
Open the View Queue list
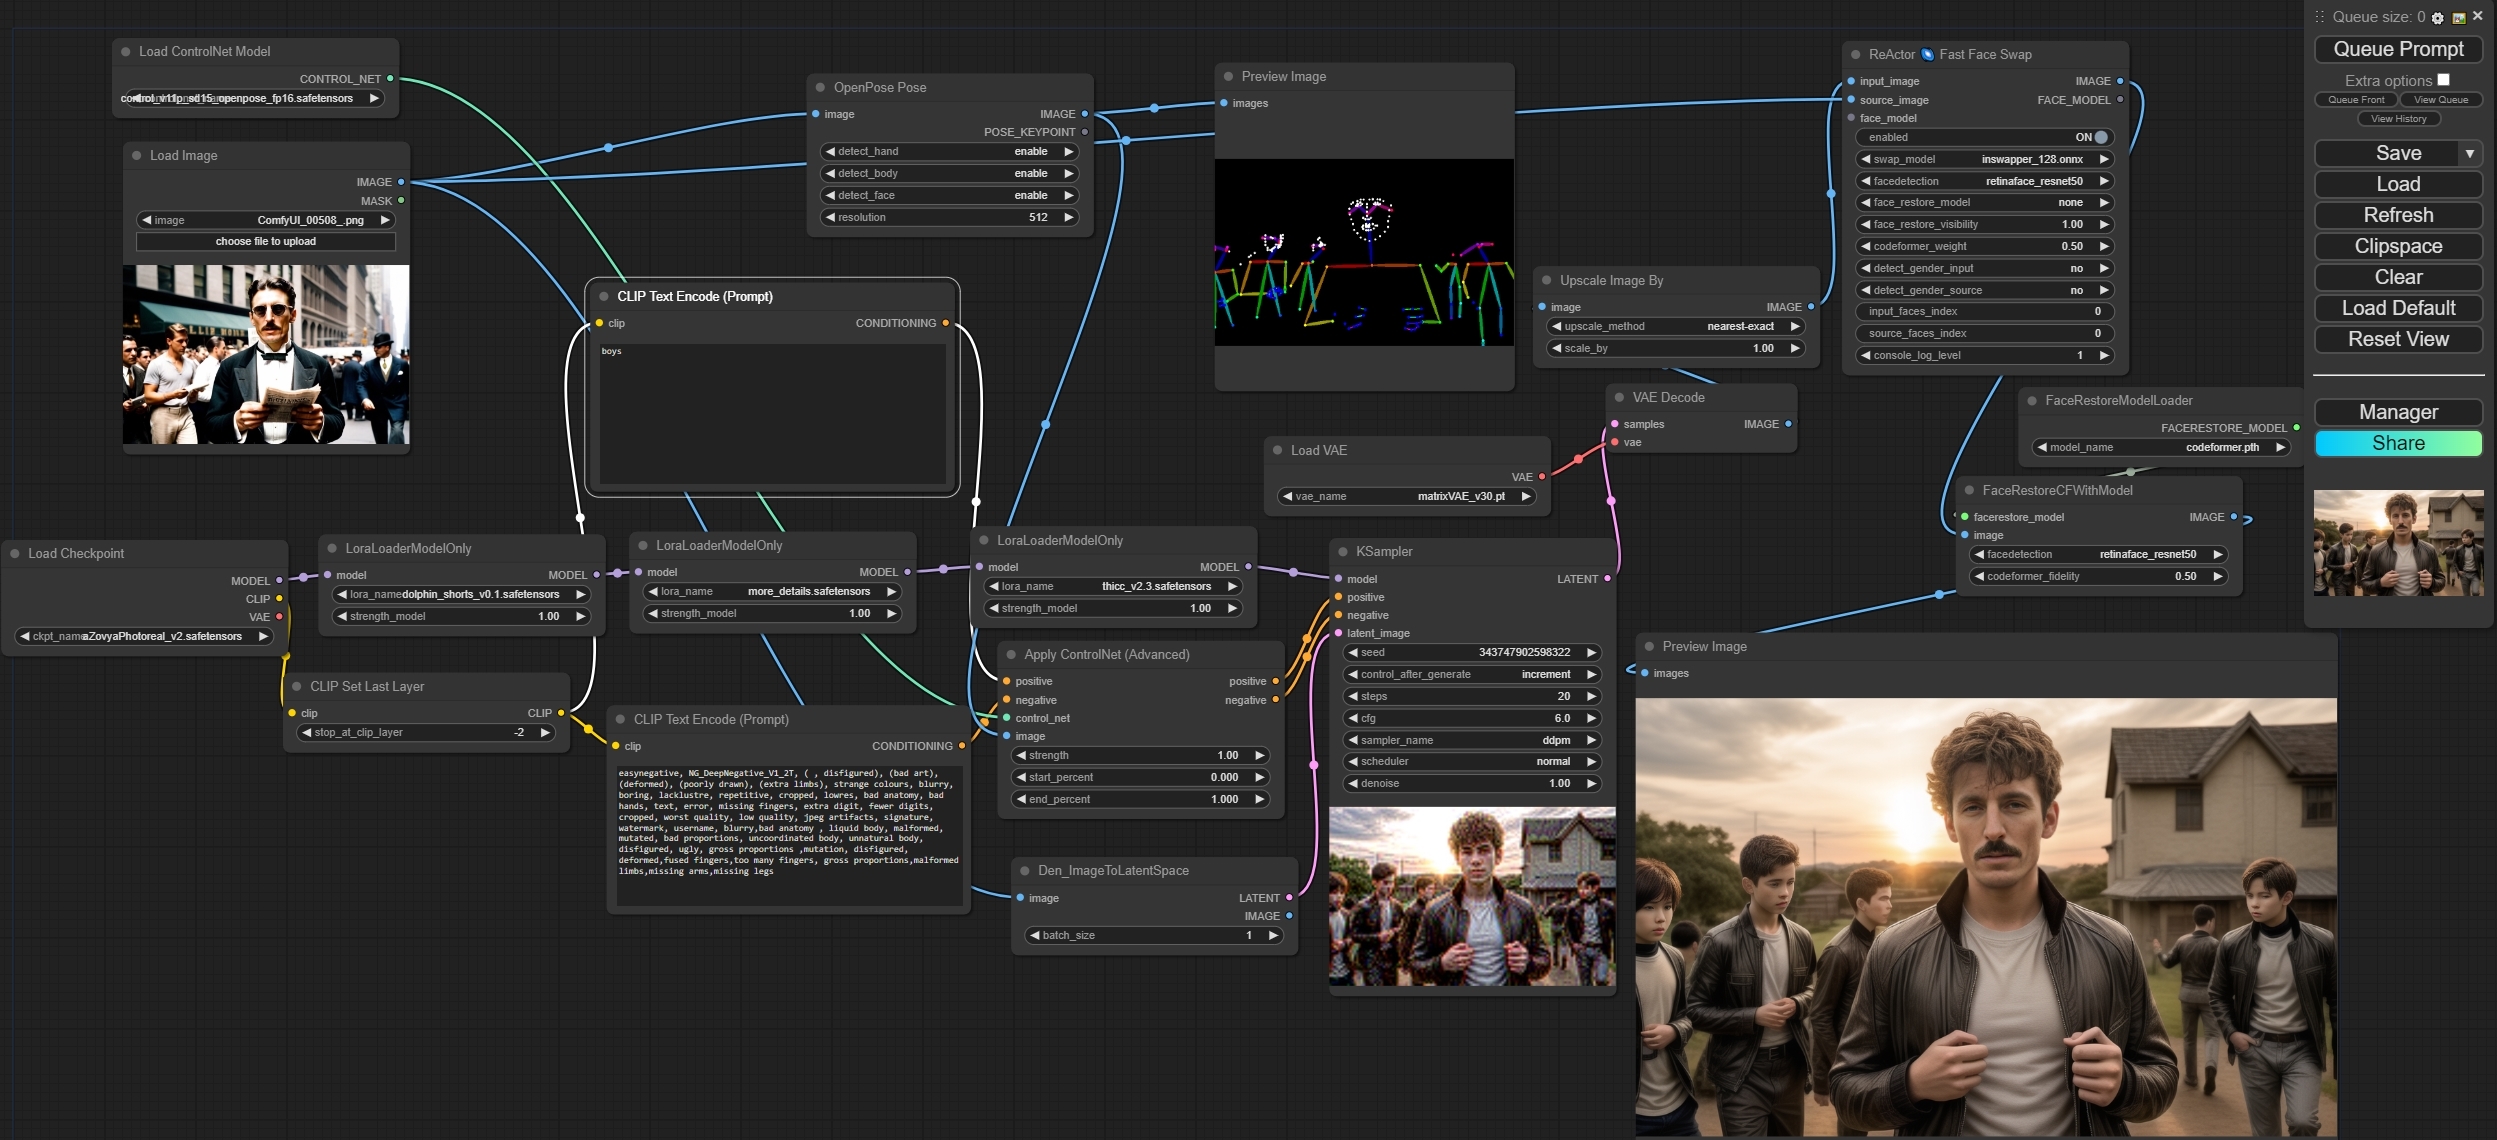coord(2440,100)
